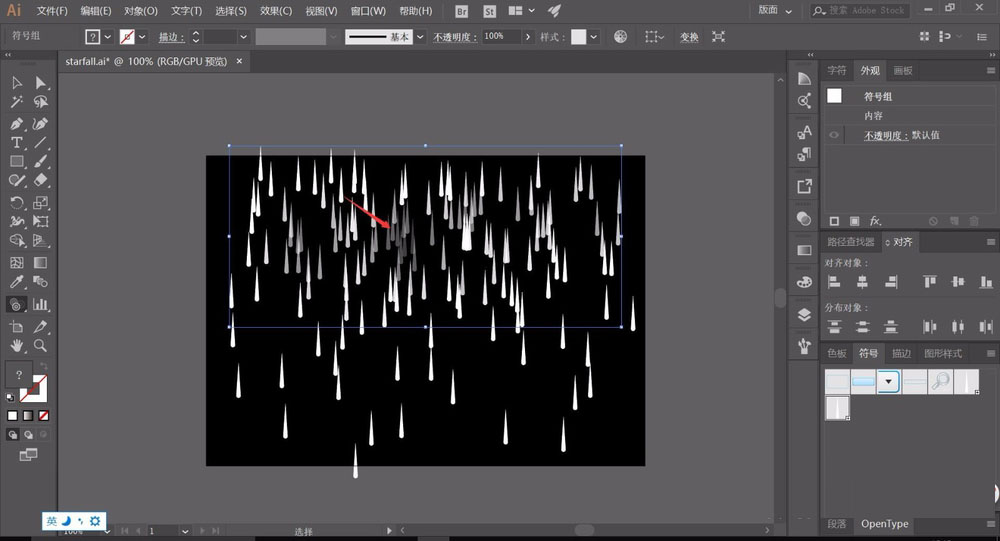
Task: Select the Symbol Sprayer tool
Action: pos(17,305)
